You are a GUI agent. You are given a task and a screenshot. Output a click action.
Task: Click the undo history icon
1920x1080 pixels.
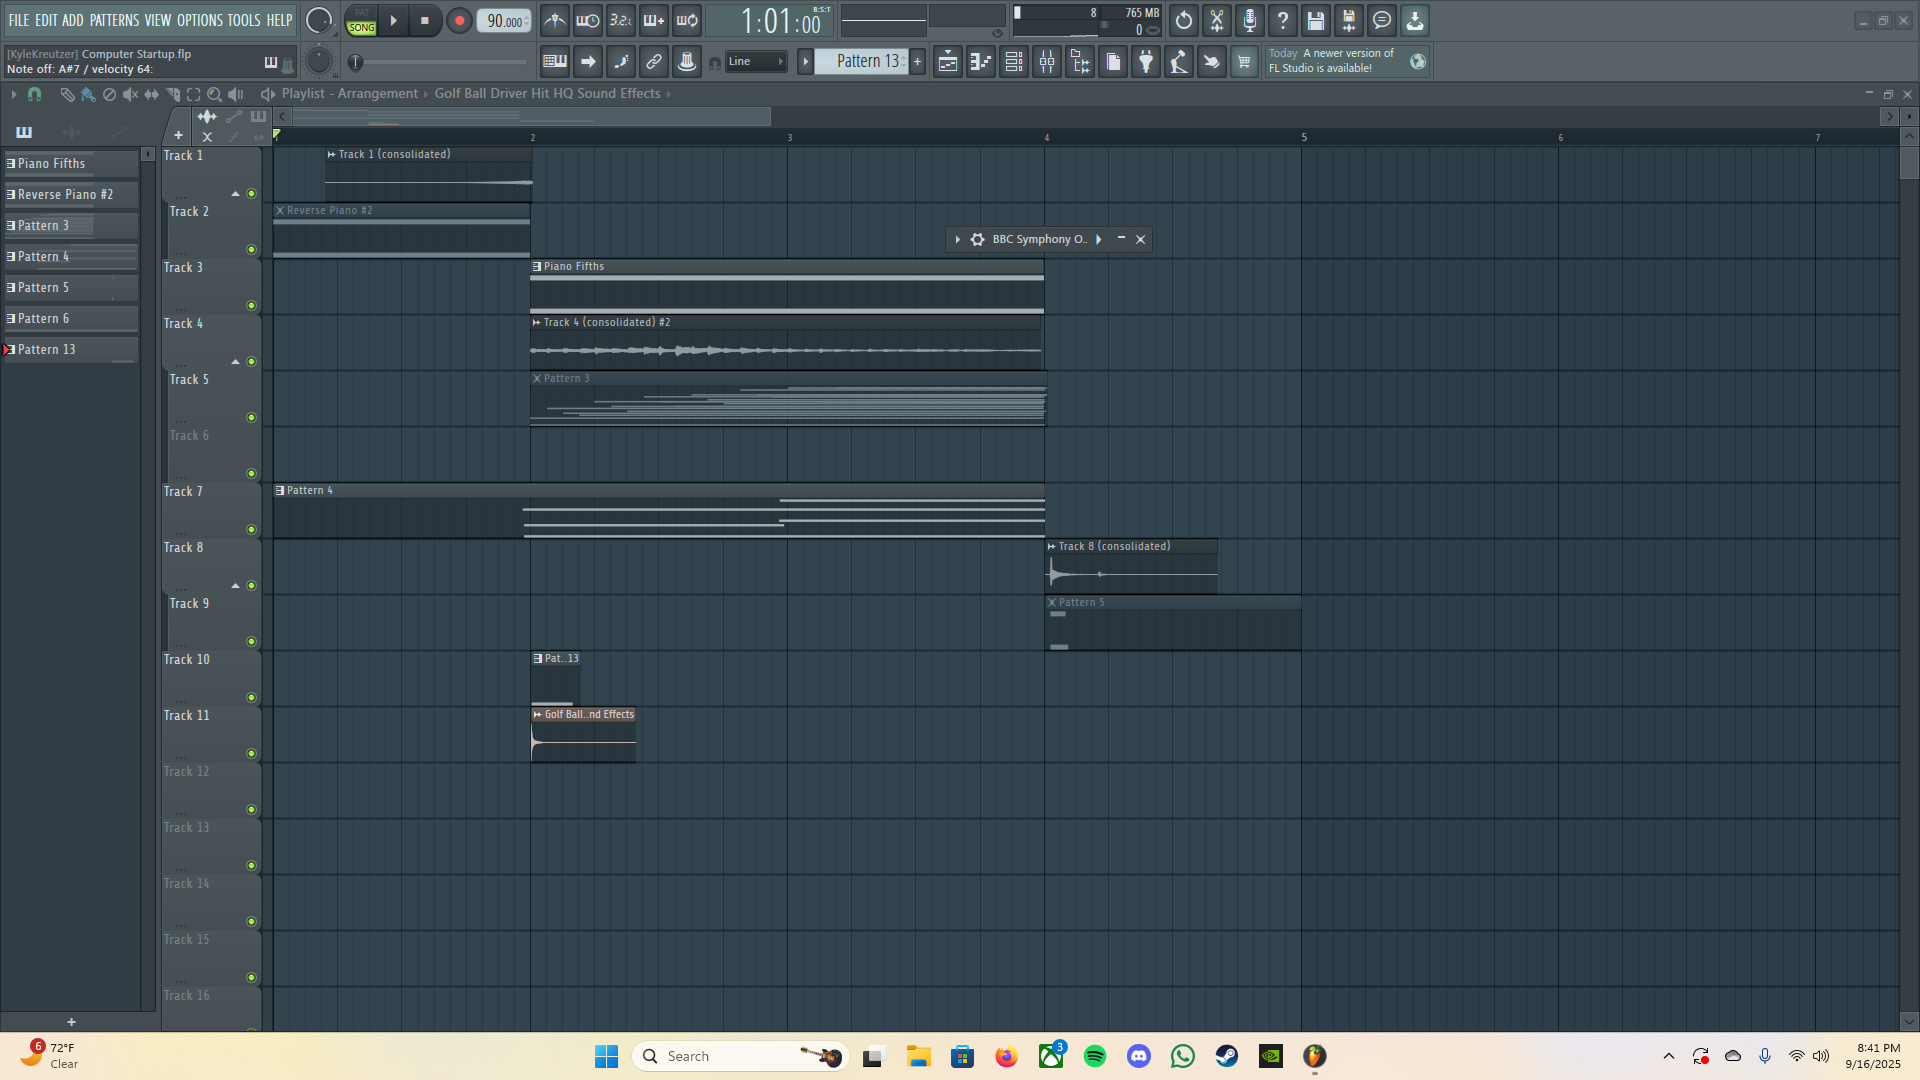click(x=1184, y=20)
